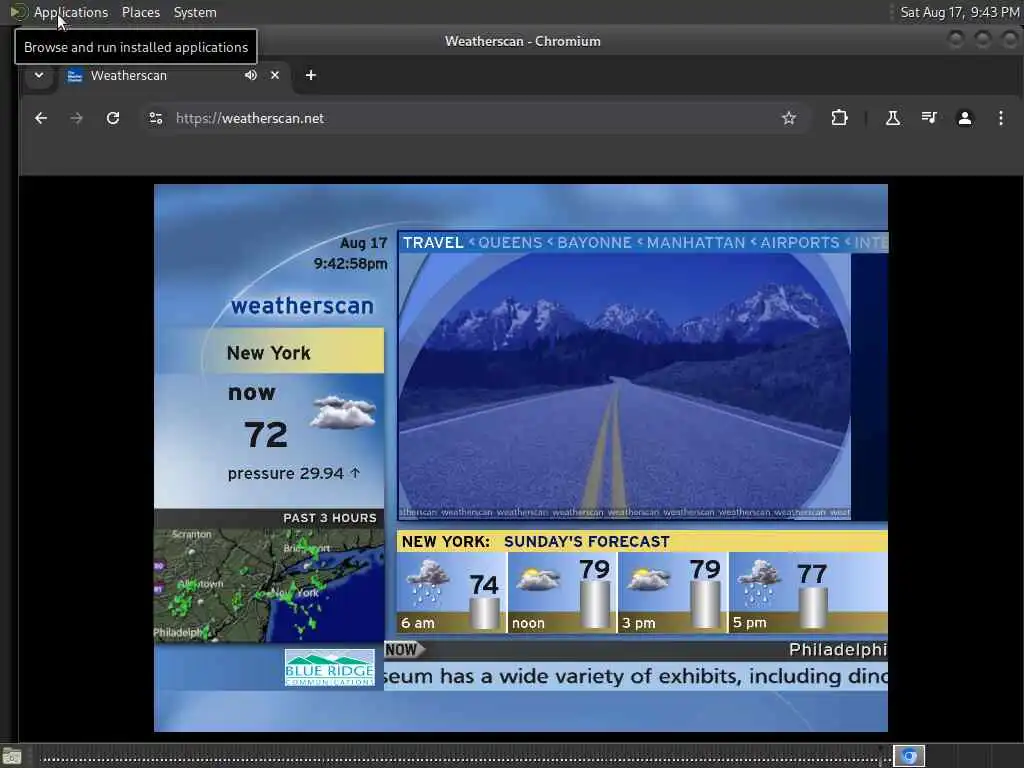Click the current temperature 72
Image resolution: width=1024 pixels, height=768 pixels.
pyautogui.click(x=266, y=434)
